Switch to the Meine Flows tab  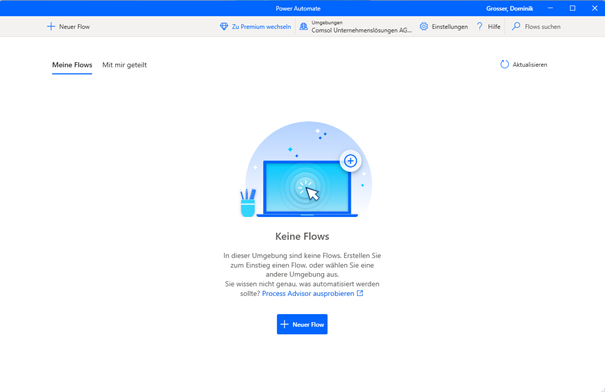(72, 65)
